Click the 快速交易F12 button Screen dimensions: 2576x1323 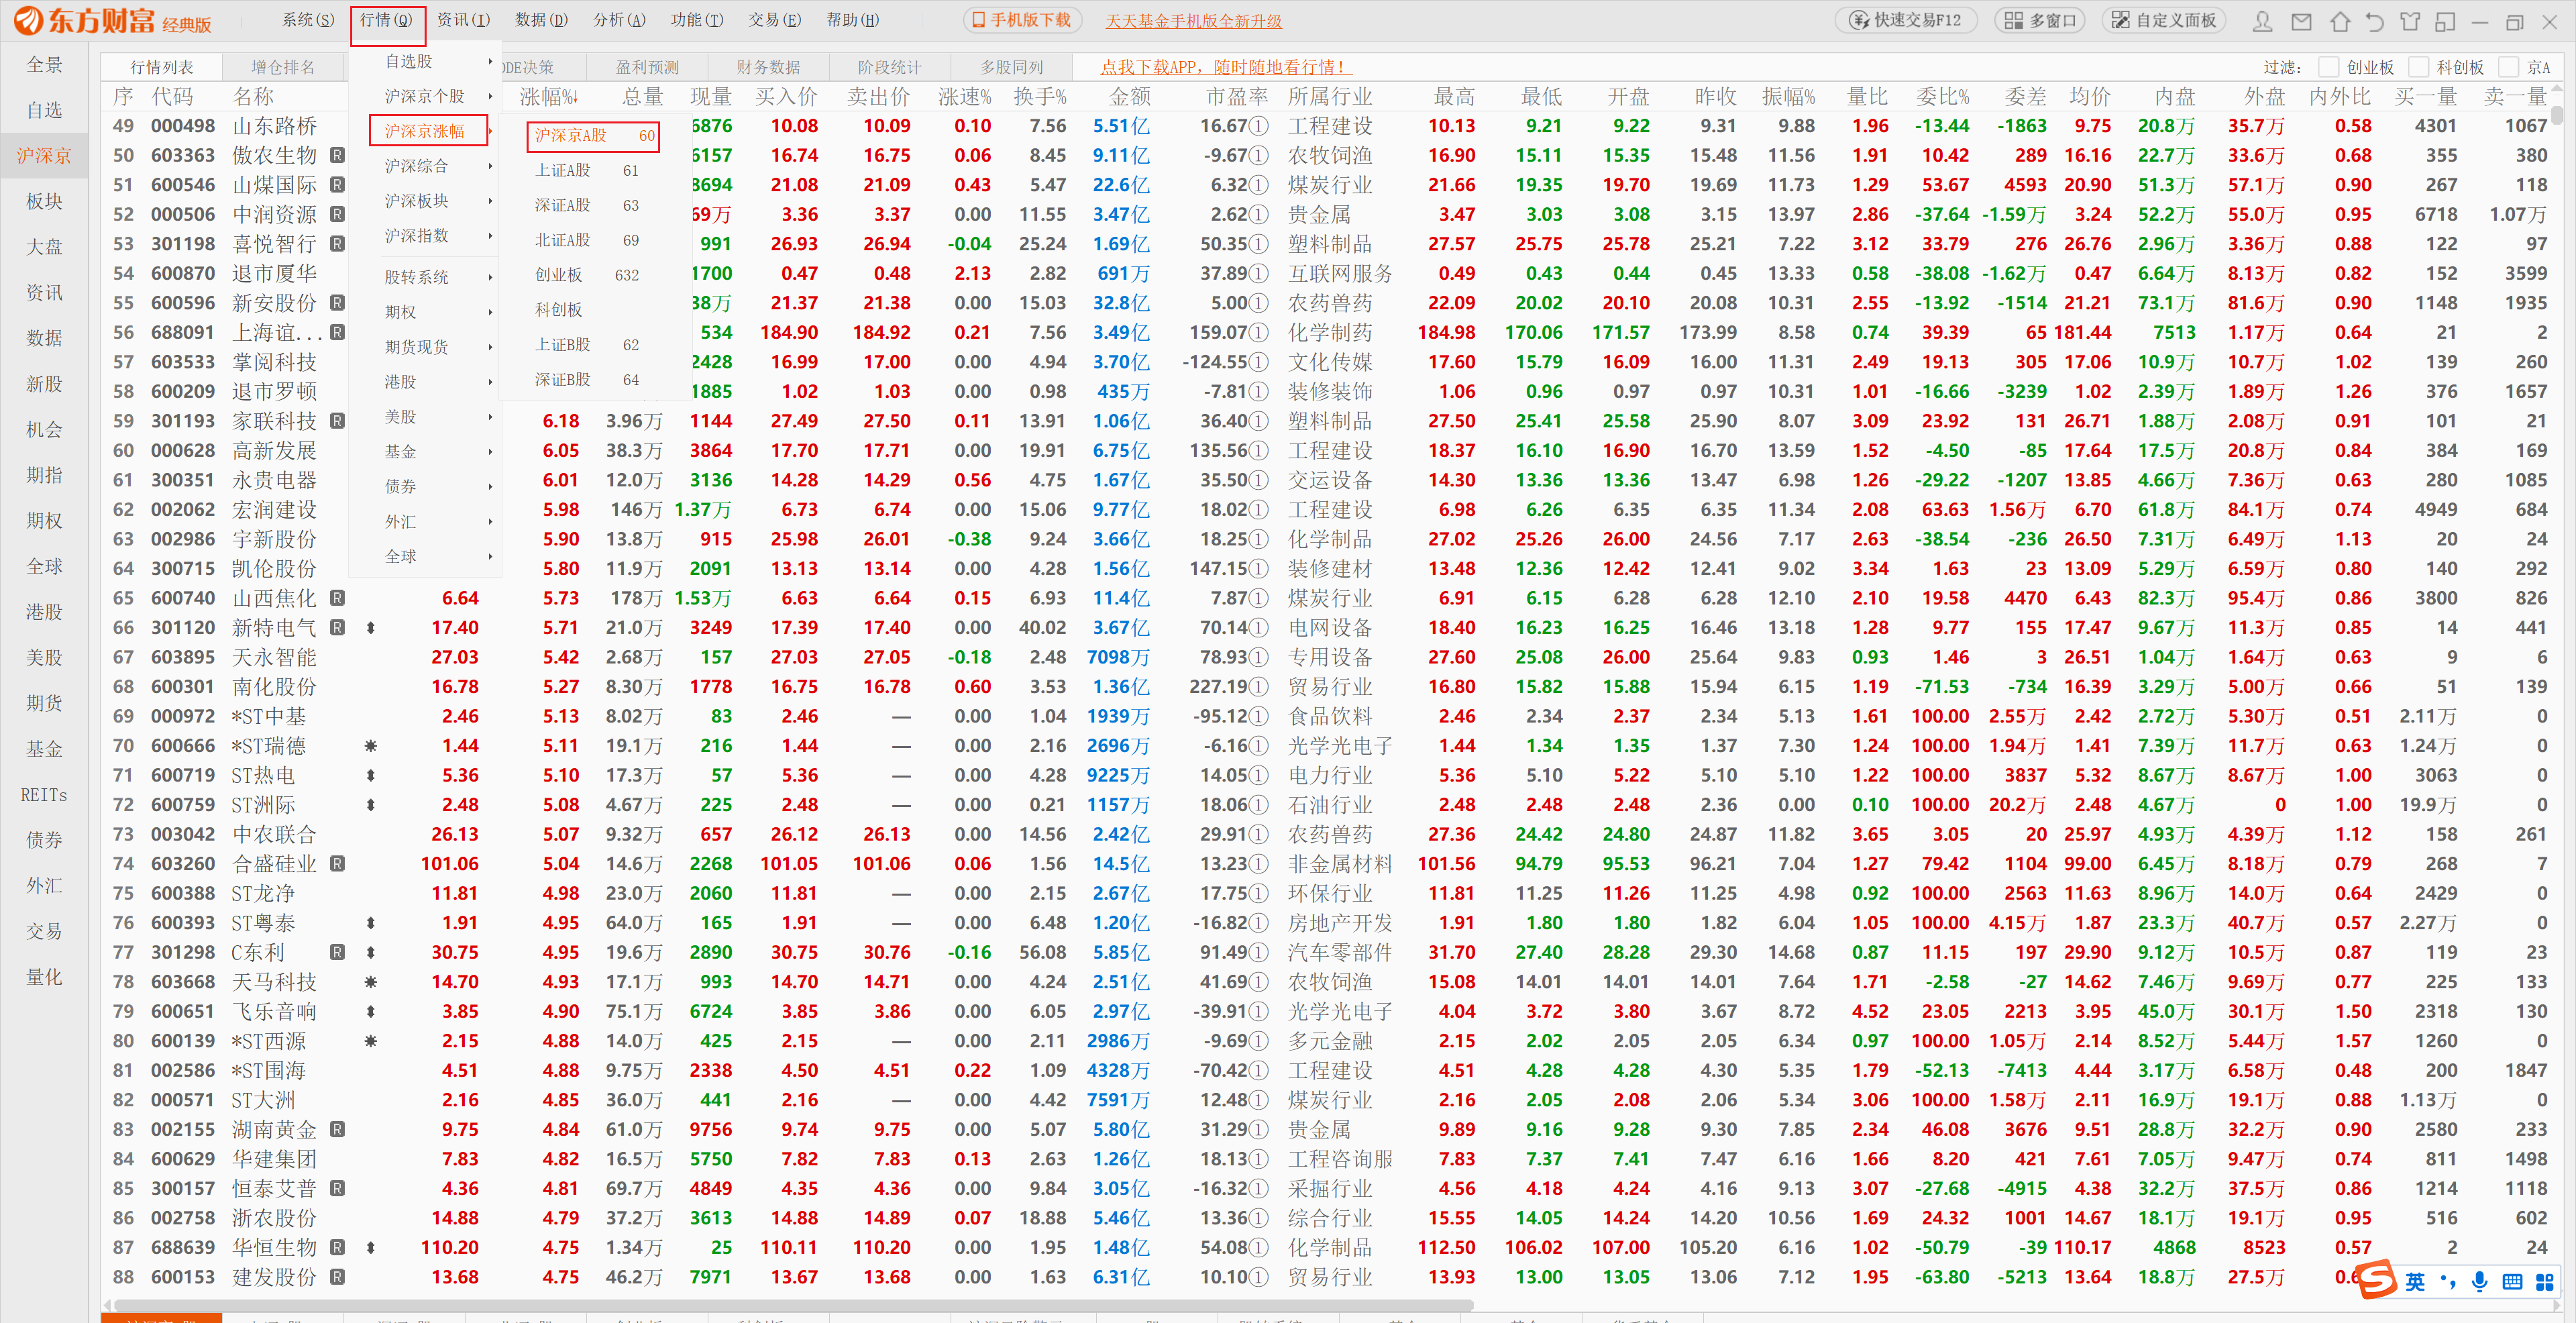click(1905, 20)
